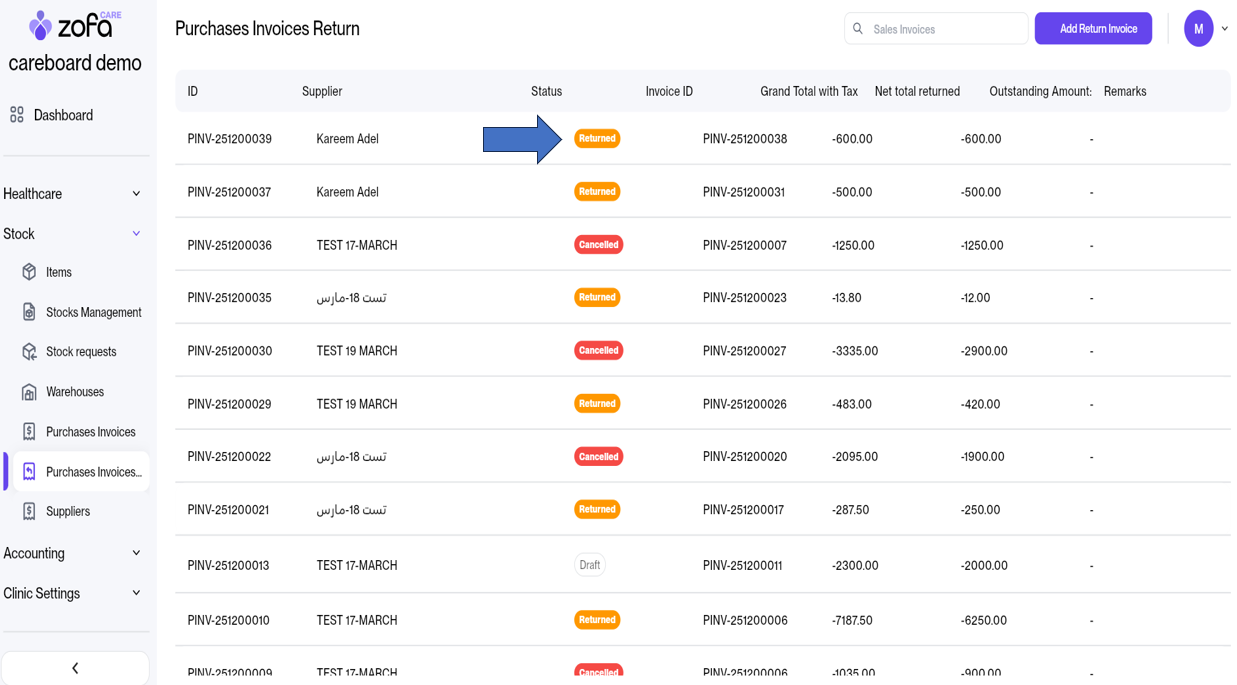Image resolution: width=1237 pixels, height=685 pixels.
Task: Open Stocks Management icon in sidebar
Action: pyautogui.click(x=29, y=312)
